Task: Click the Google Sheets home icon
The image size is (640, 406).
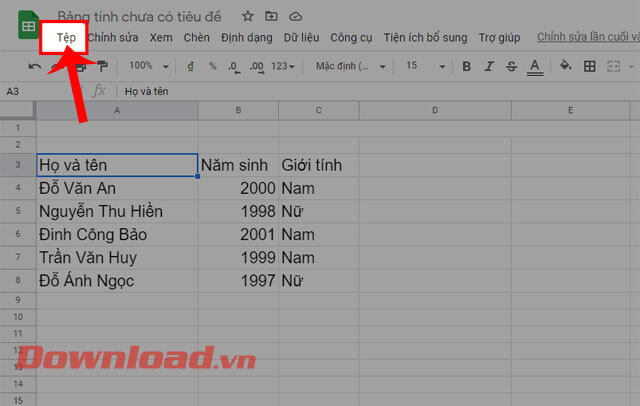Action: [28, 25]
